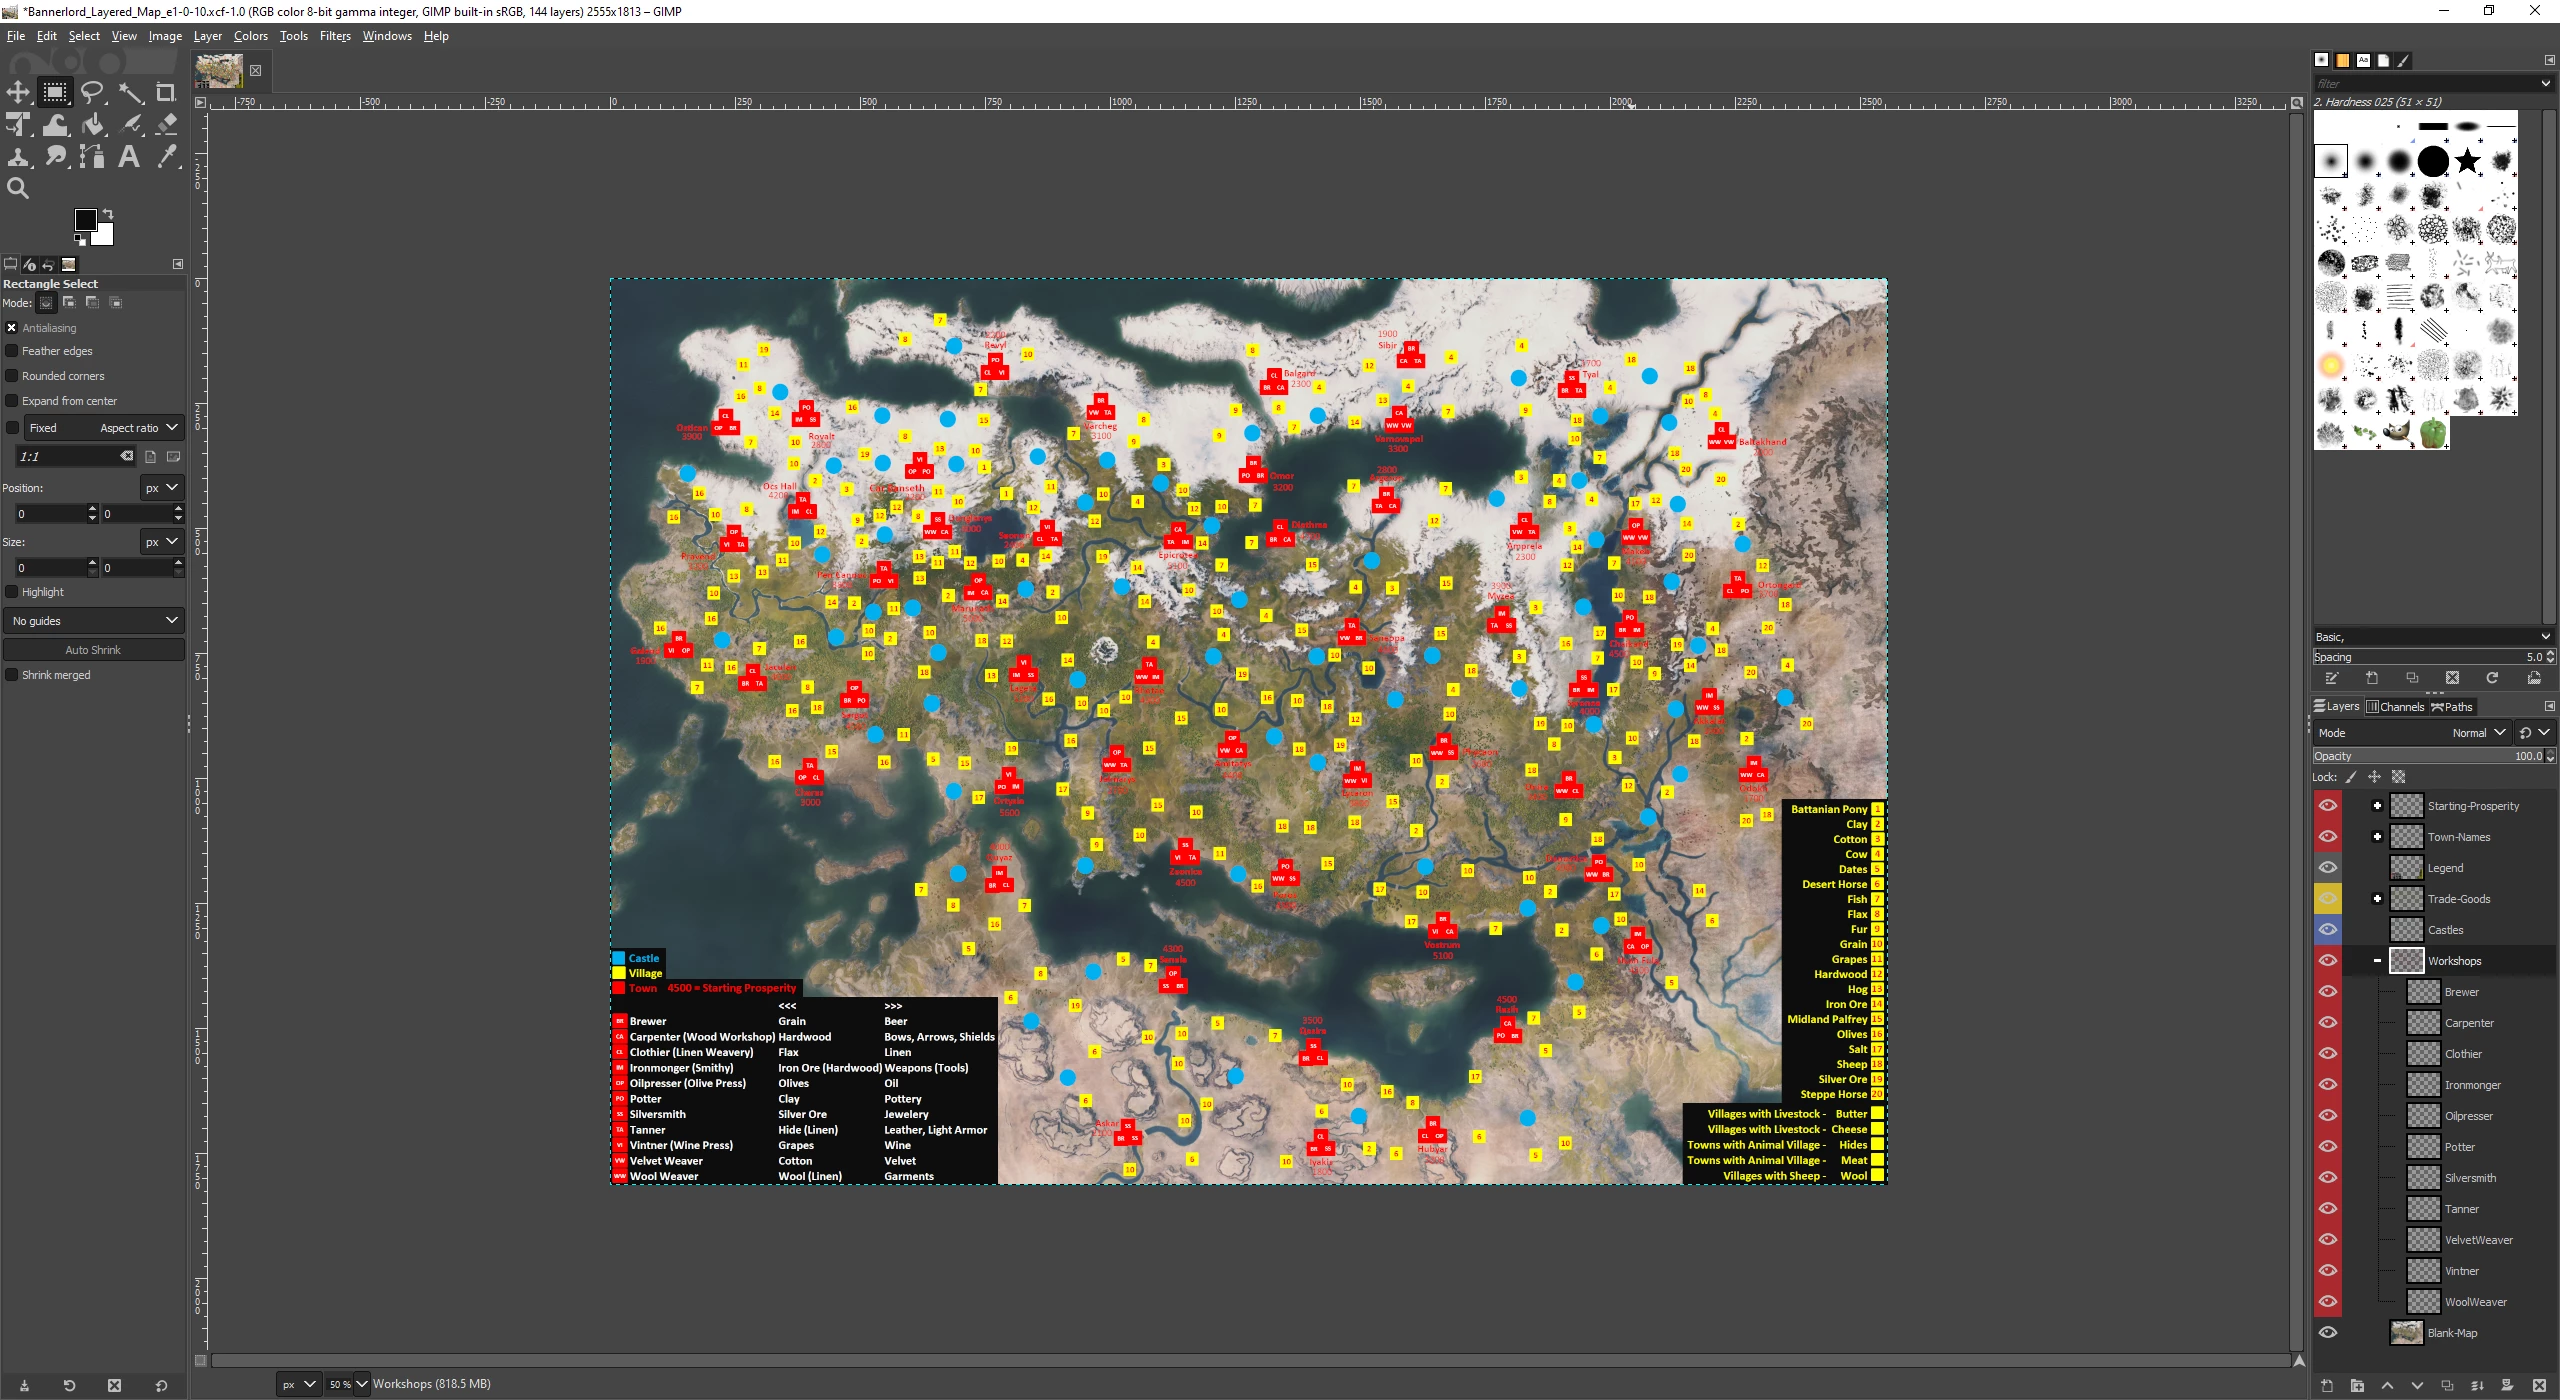Expand the Trade-Goods layer group
Viewport: 2560px width, 1400px height.
[x=2377, y=899]
